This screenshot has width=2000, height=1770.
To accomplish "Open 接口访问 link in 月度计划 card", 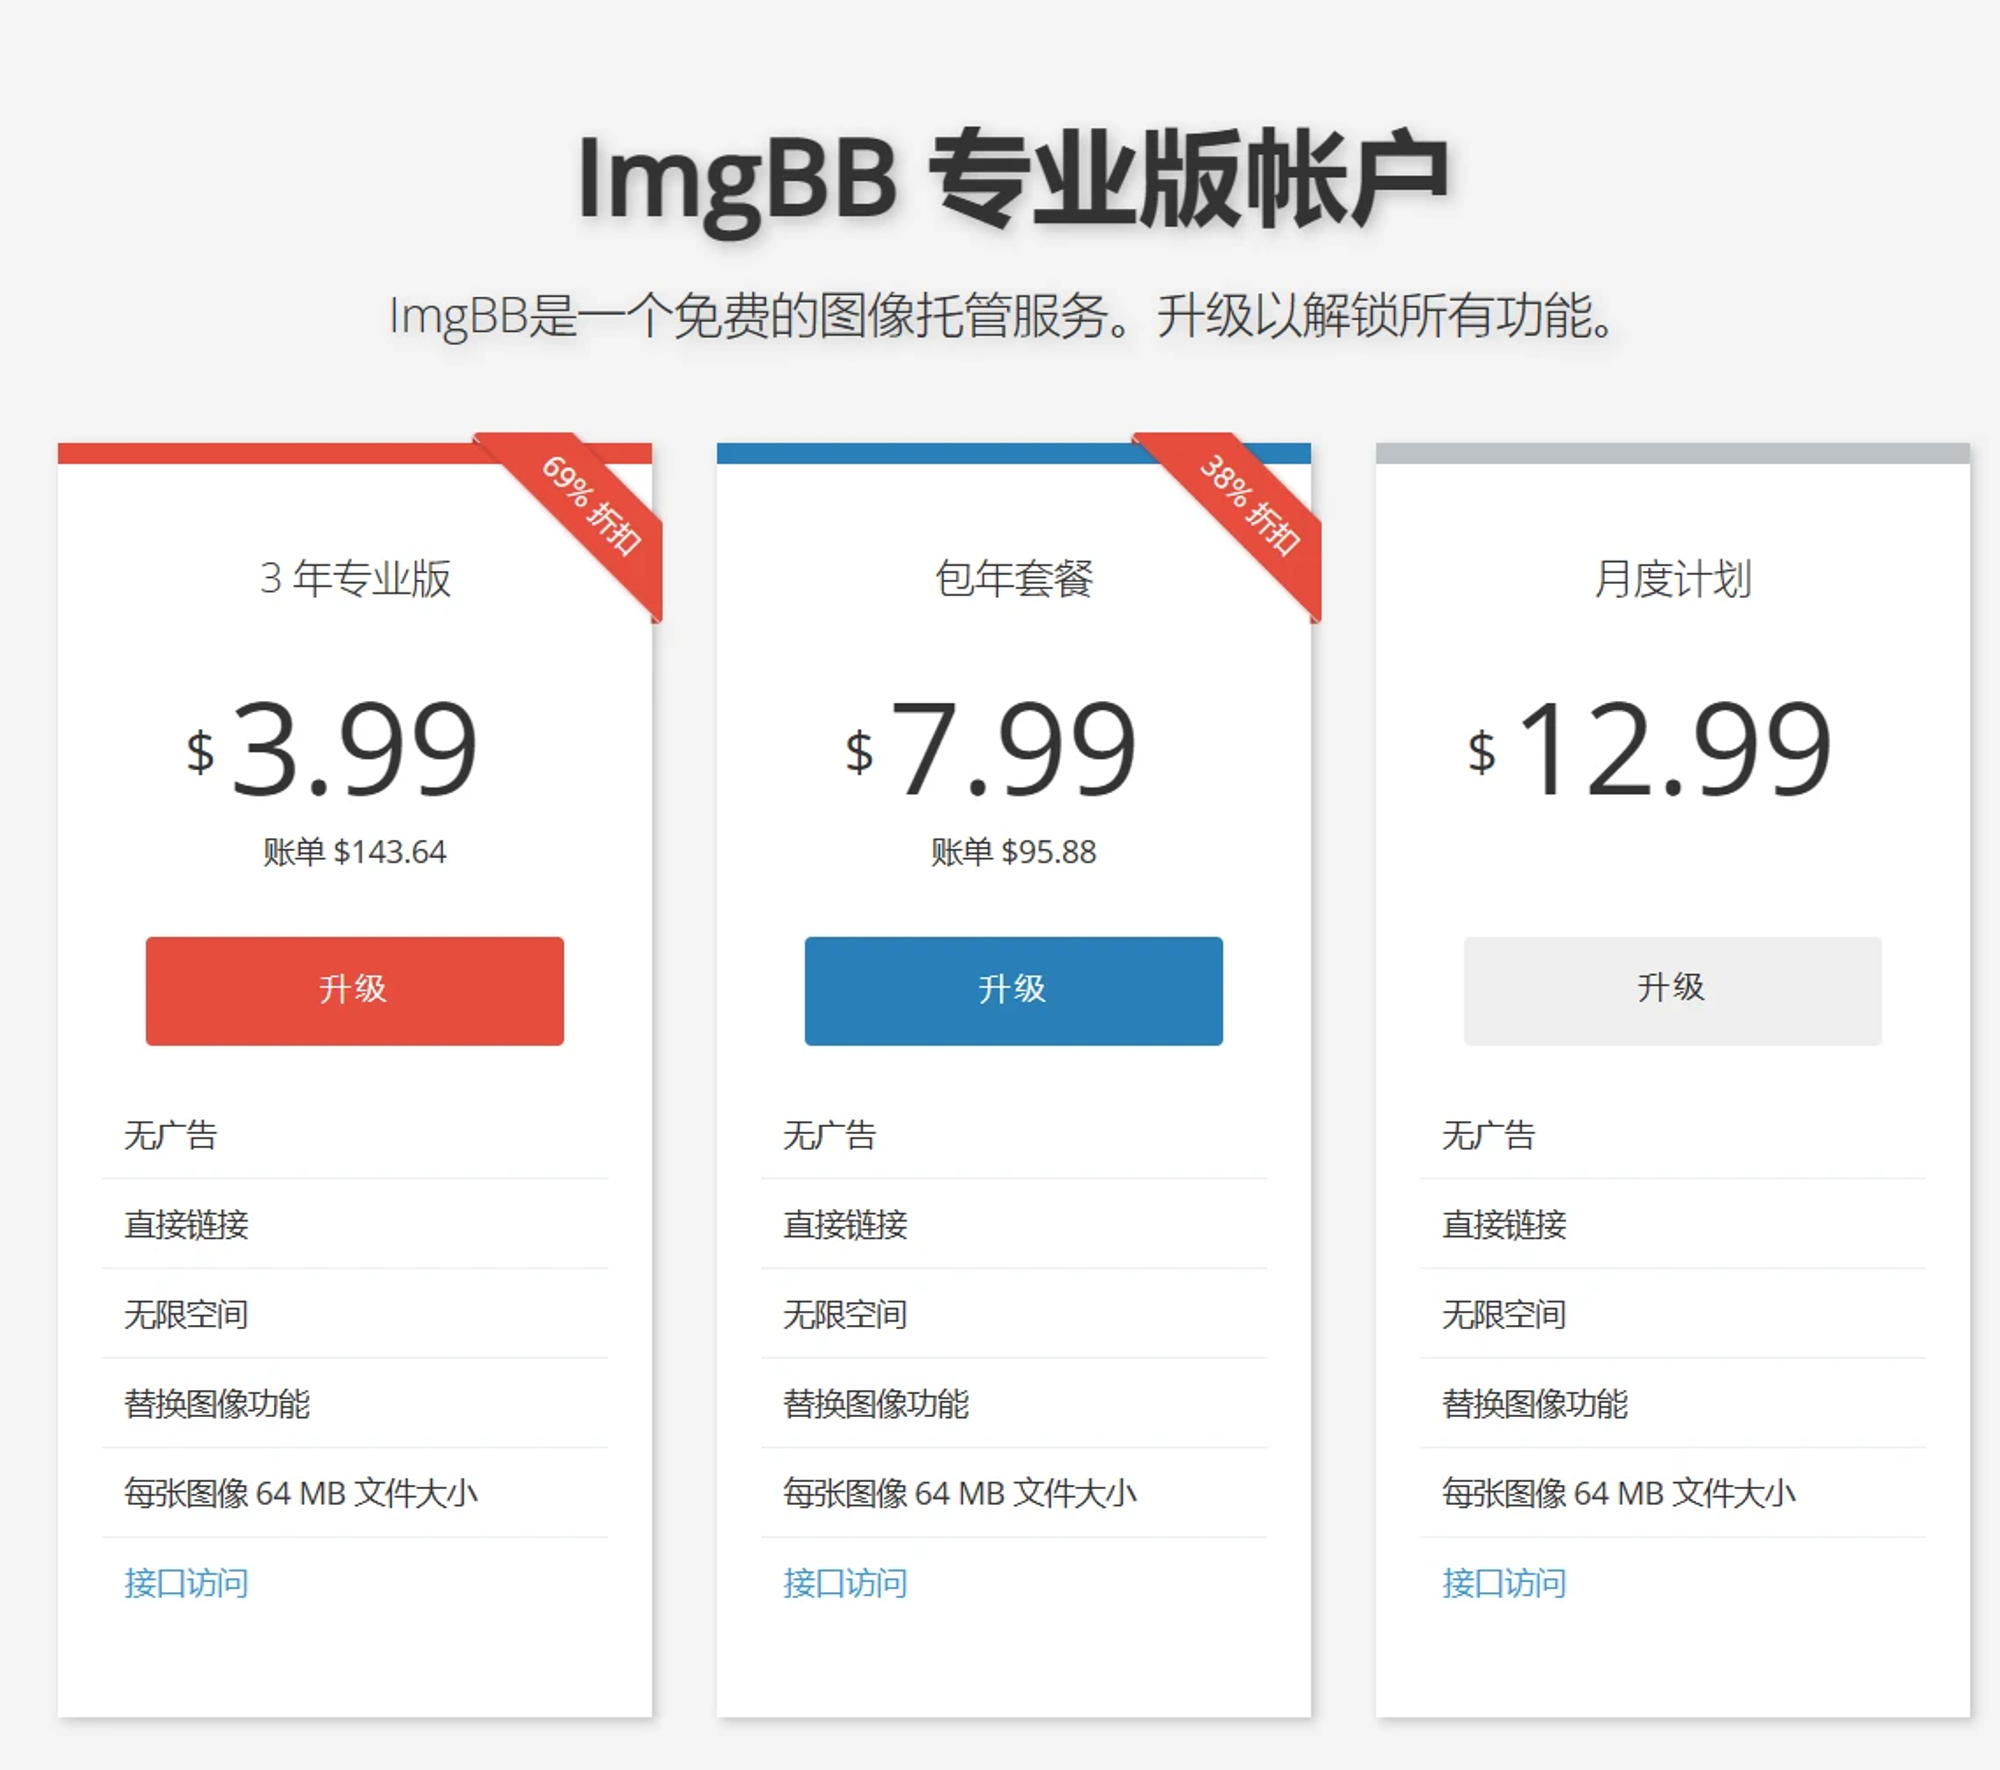I will coord(1504,1583).
